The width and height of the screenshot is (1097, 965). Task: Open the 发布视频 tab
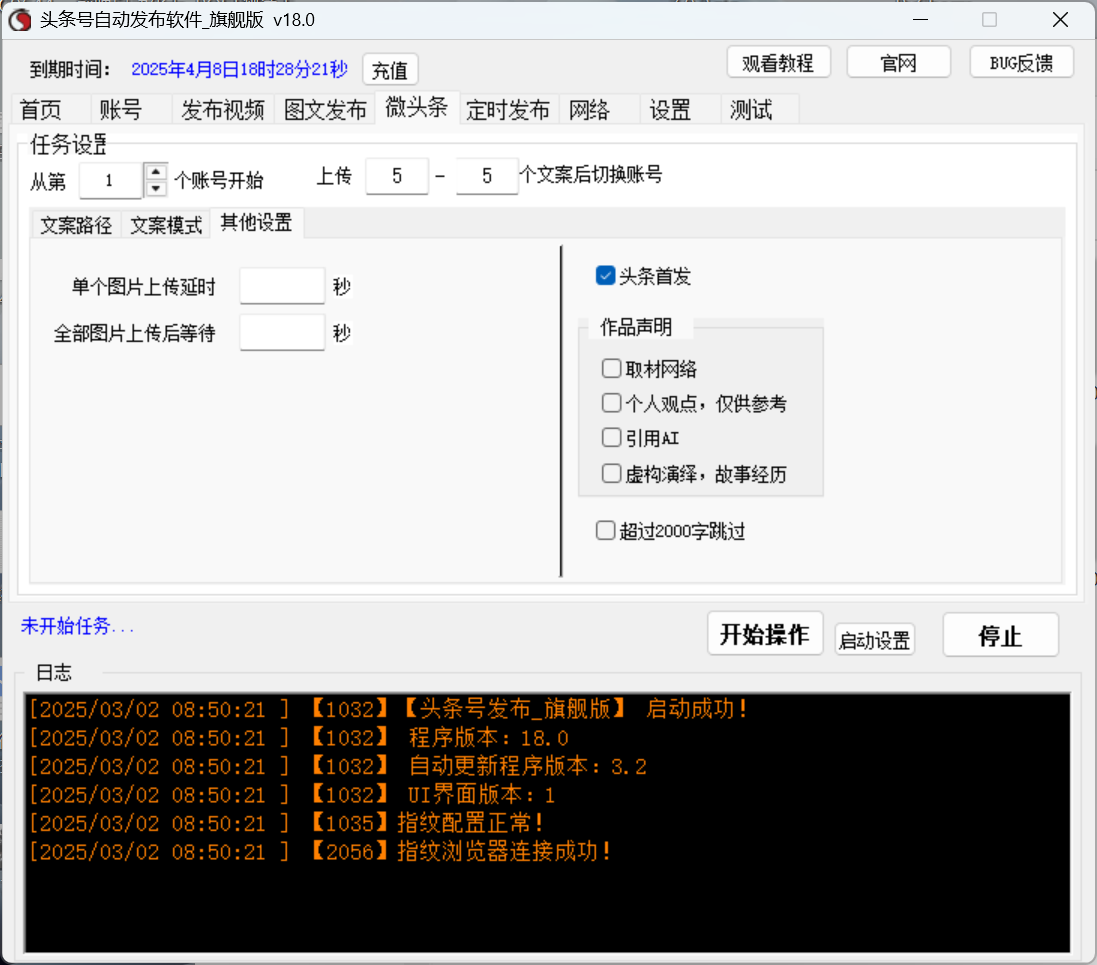click(222, 110)
